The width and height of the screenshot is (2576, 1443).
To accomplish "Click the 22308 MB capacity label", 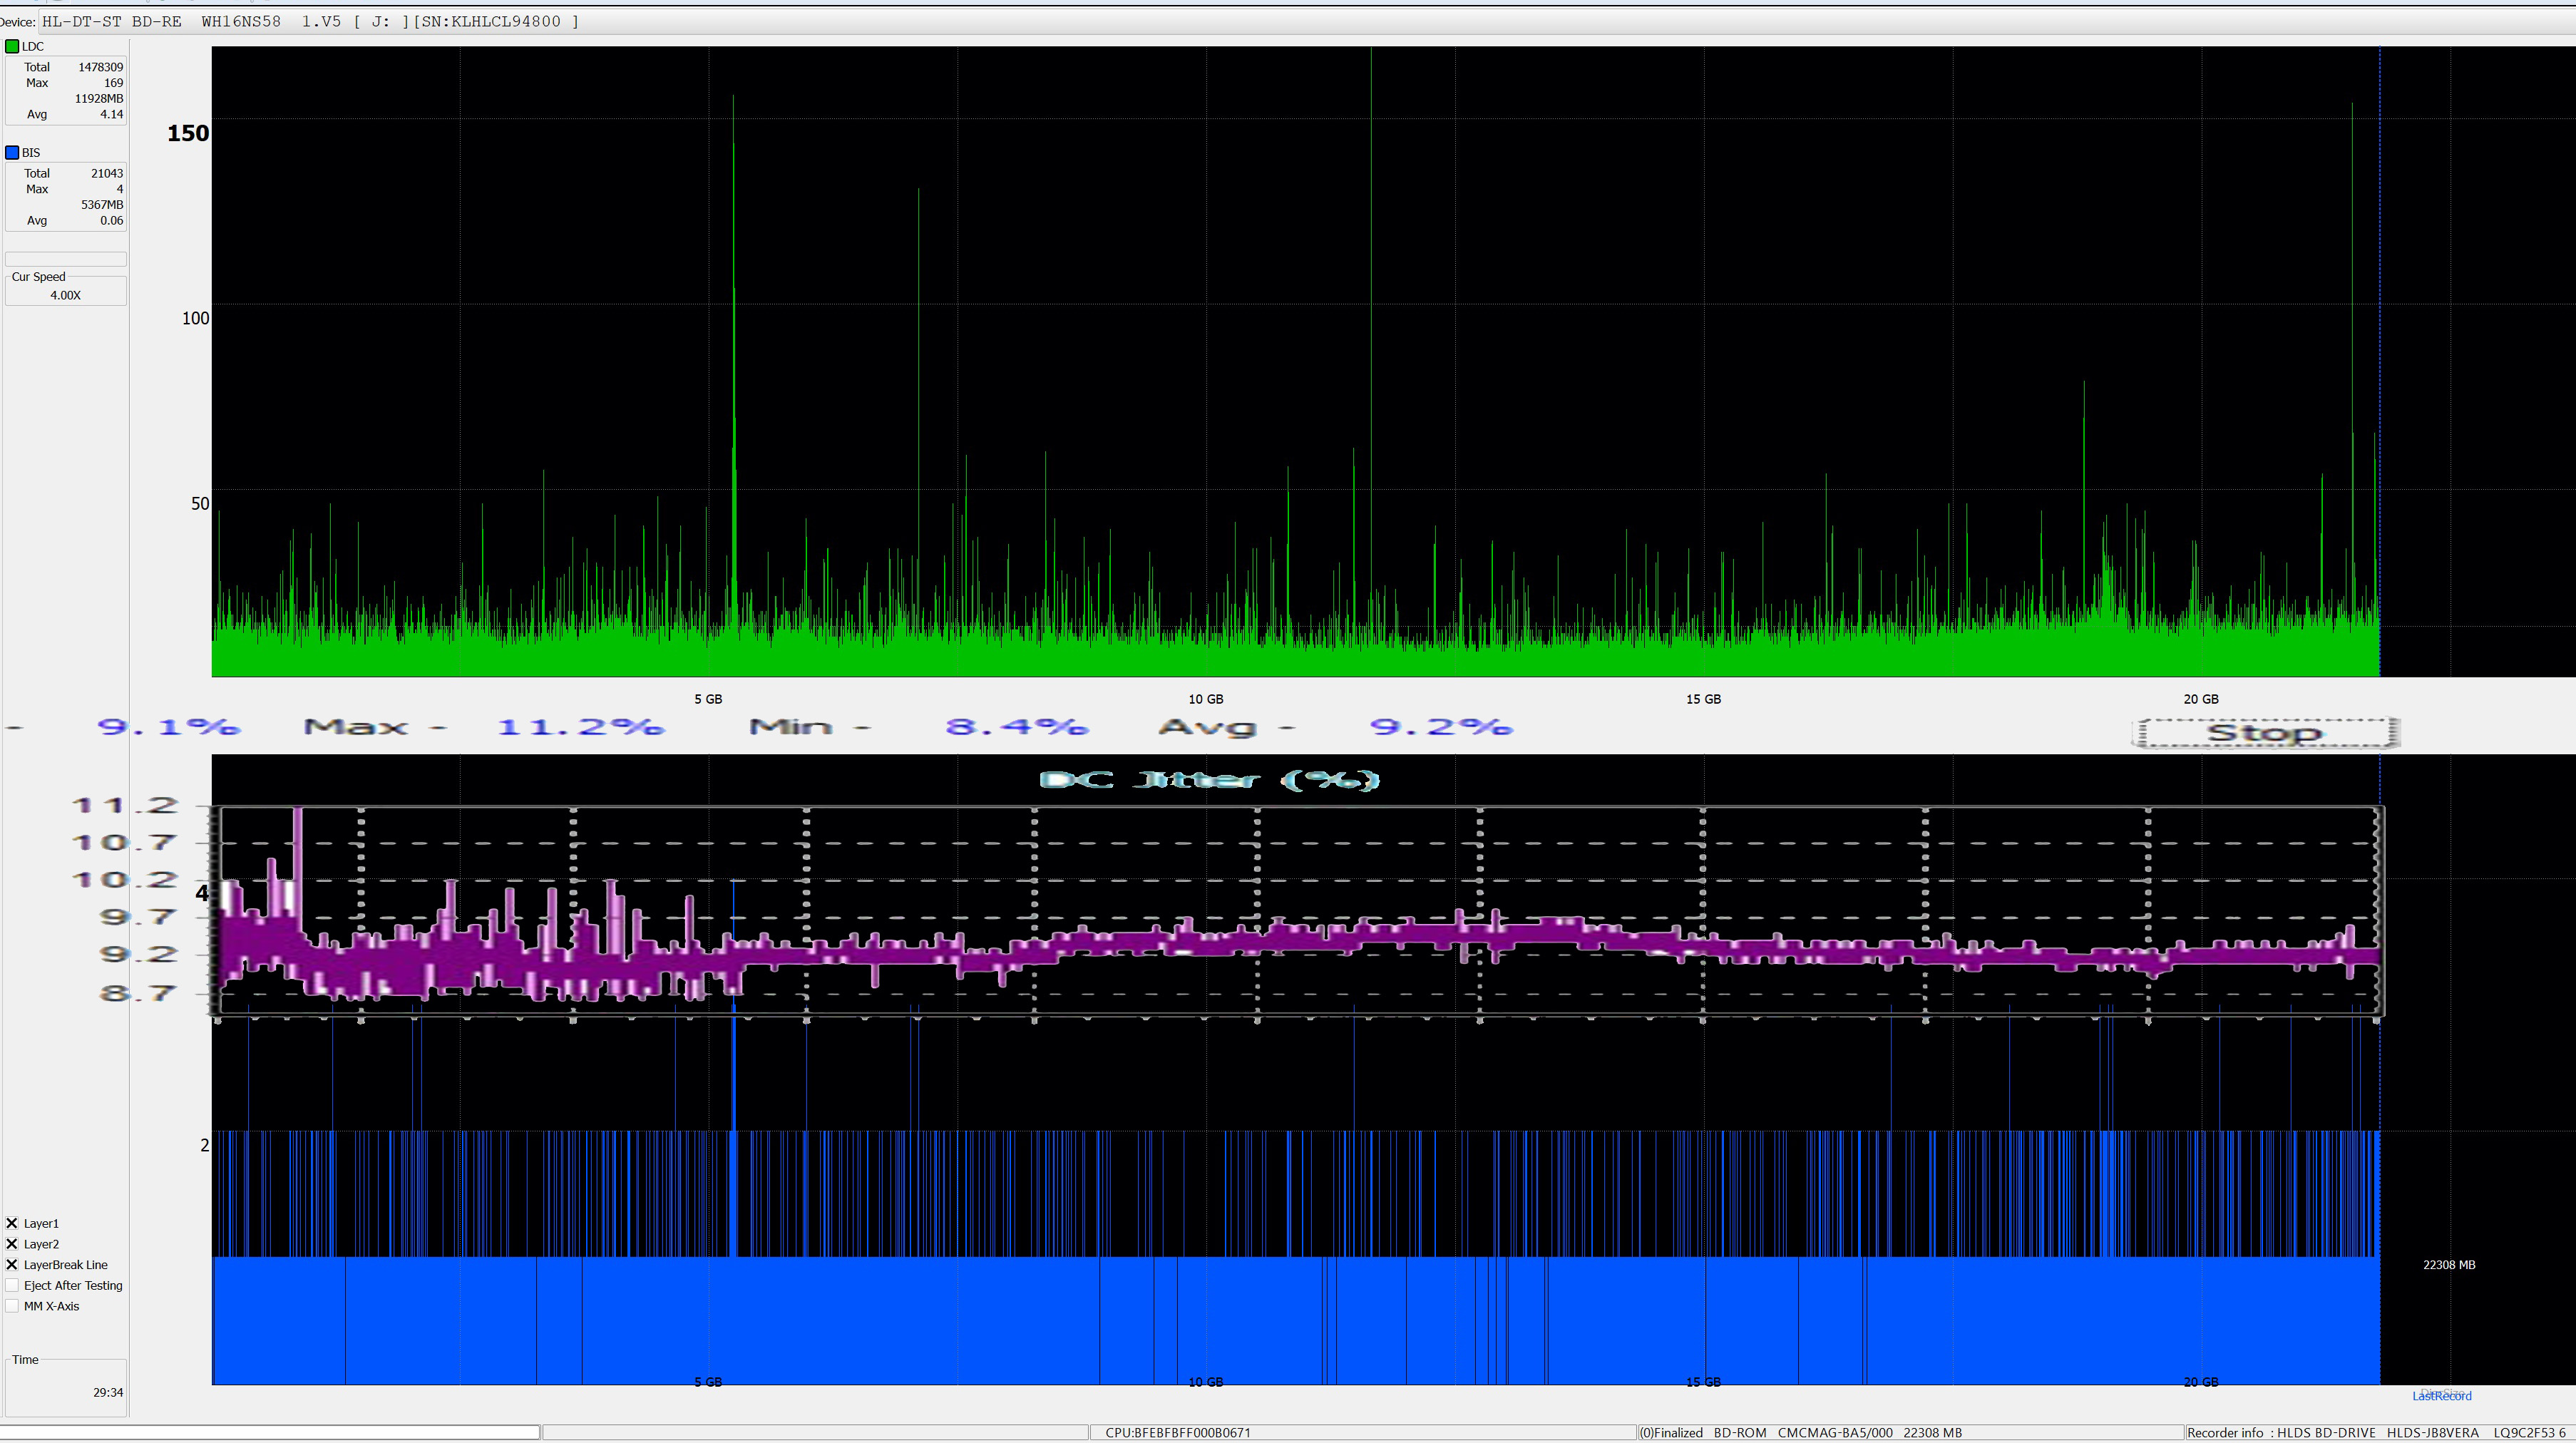I will click(2449, 1265).
